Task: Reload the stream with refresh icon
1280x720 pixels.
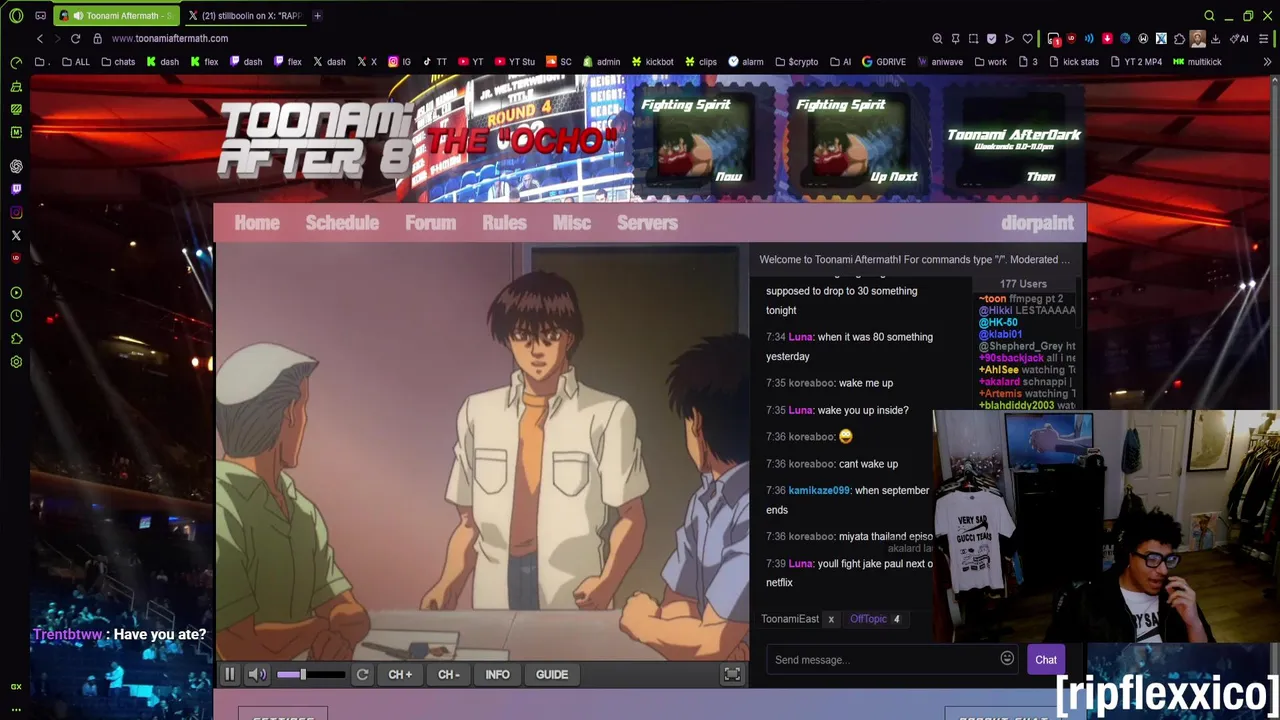Action: [x=362, y=675]
